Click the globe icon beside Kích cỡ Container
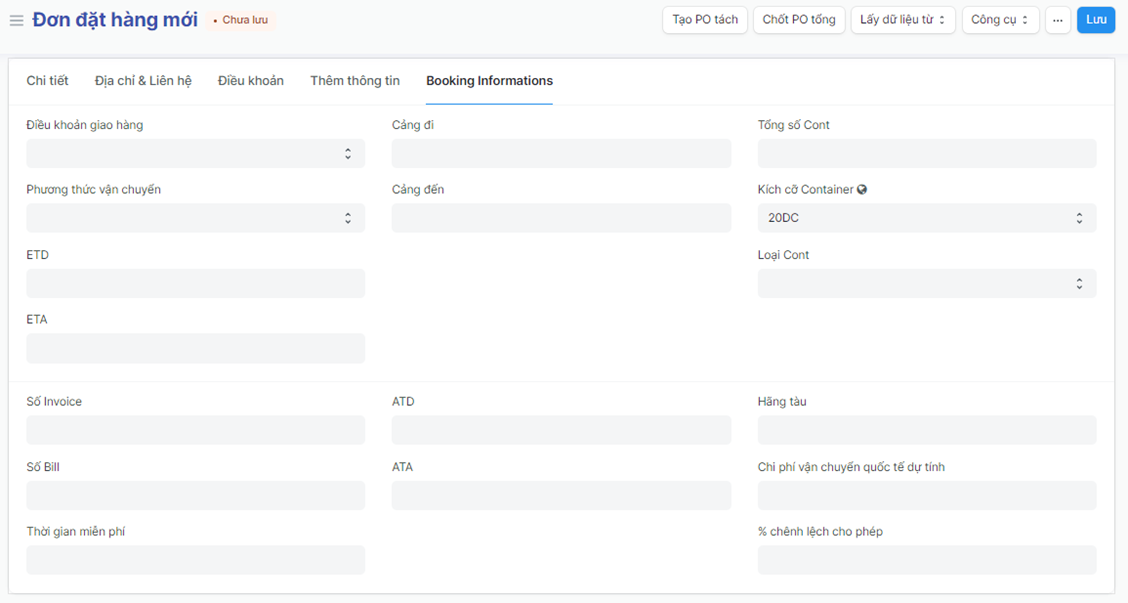The width and height of the screenshot is (1128, 603). tap(862, 190)
